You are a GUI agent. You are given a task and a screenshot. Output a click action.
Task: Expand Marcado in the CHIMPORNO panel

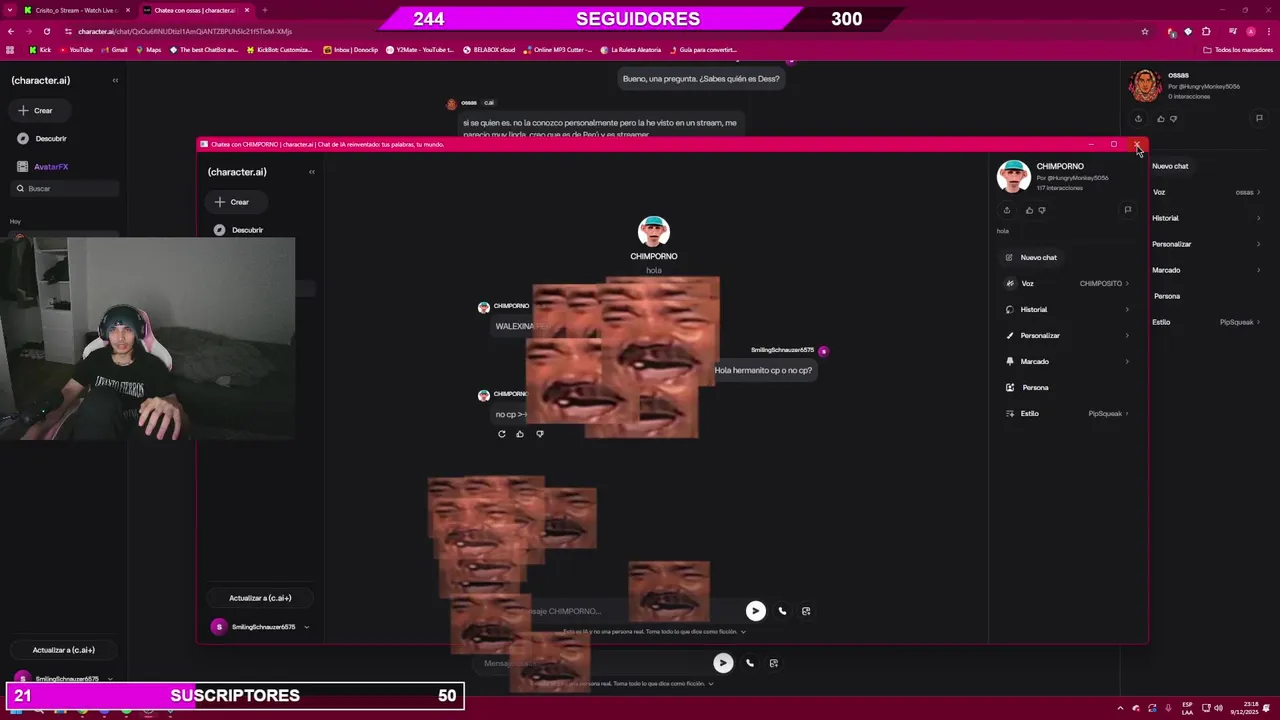1066,361
